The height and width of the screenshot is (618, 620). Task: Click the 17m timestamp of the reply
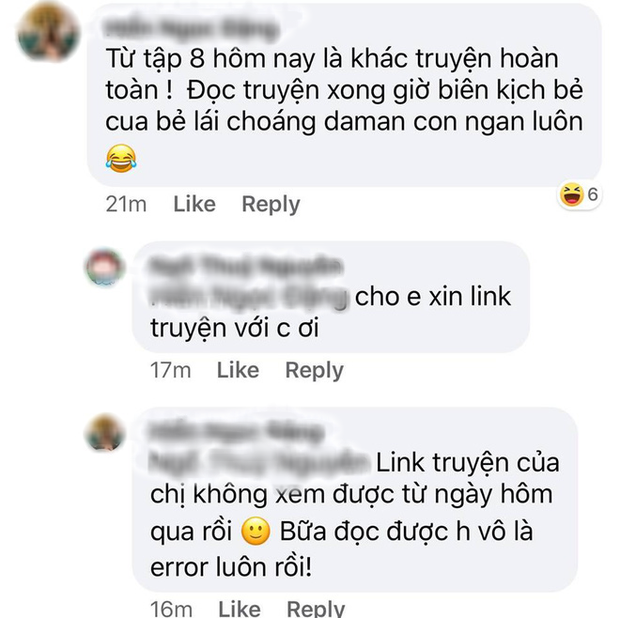(x=170, y=371)
